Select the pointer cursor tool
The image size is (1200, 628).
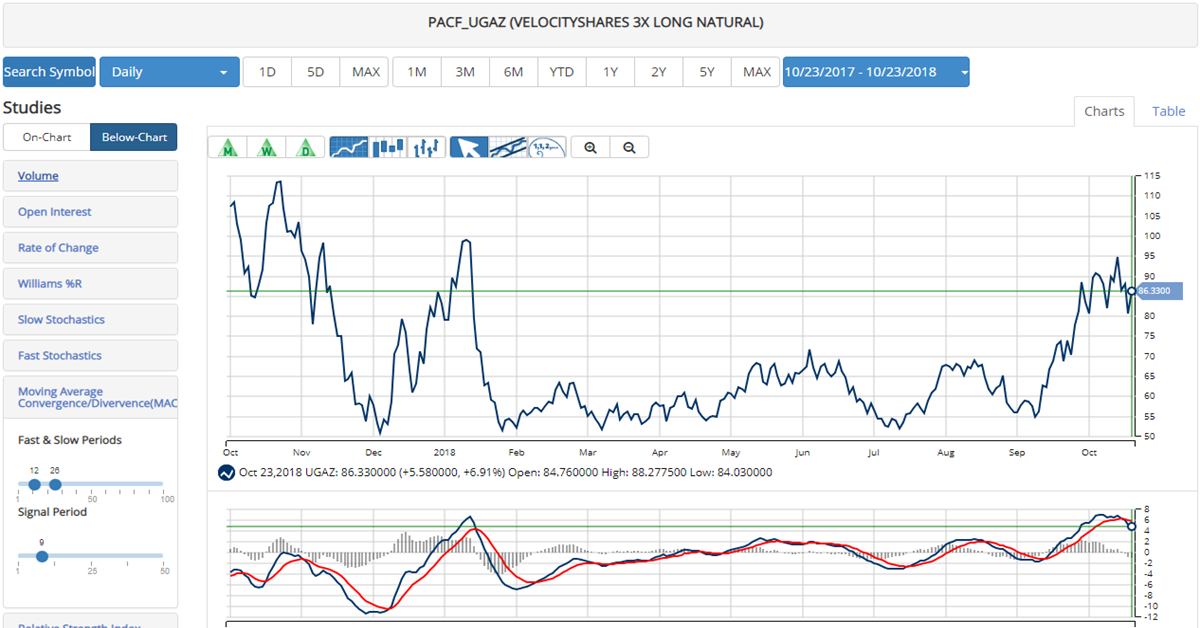(468, 146)
